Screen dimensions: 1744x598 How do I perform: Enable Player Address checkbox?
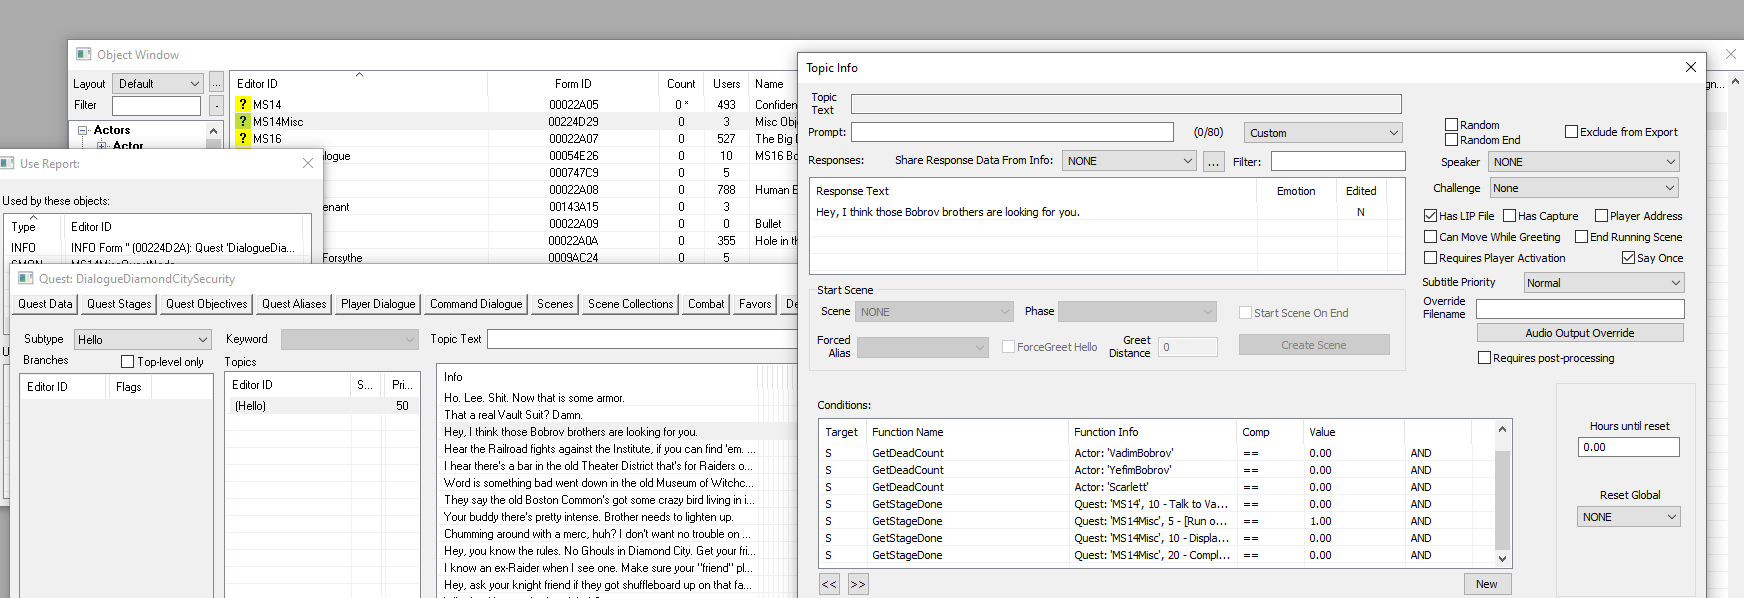[x=1601, y=216]
